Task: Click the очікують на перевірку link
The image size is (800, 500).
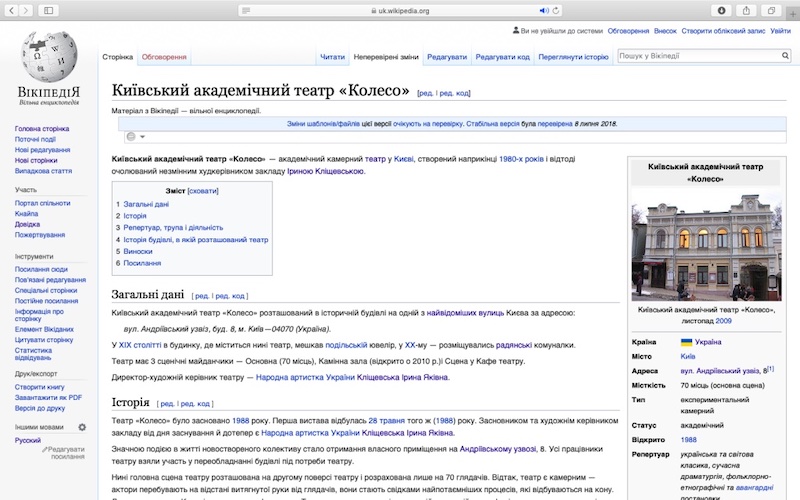Action: click(x=428, y=124)
